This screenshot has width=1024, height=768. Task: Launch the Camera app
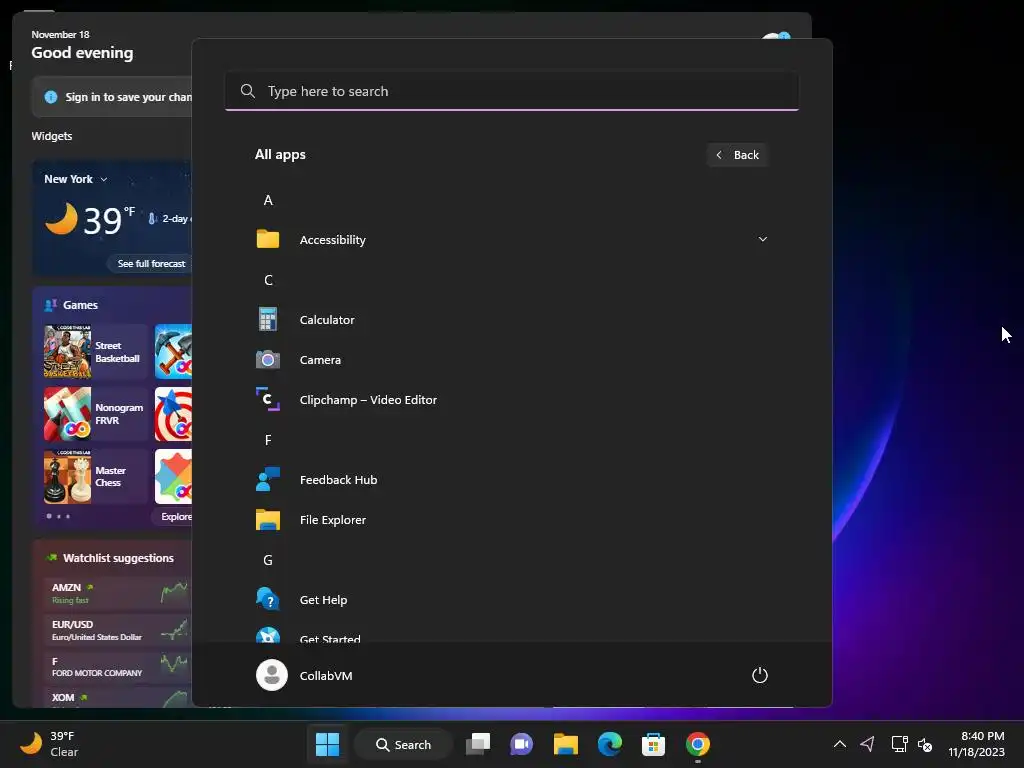pos(511,360)
